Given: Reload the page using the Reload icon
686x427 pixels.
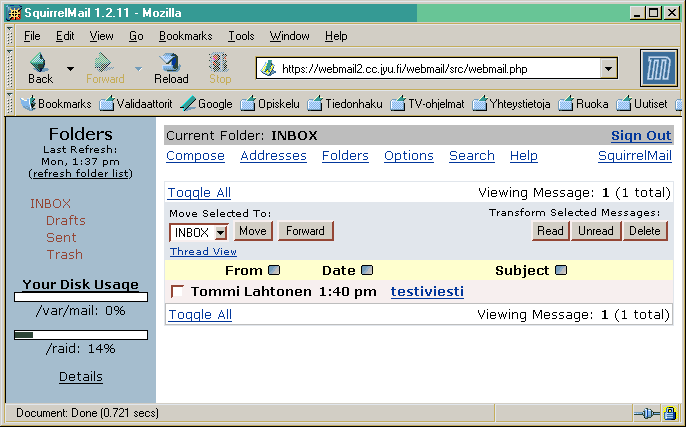Looking at the screenshot, I should coord(171,62).
